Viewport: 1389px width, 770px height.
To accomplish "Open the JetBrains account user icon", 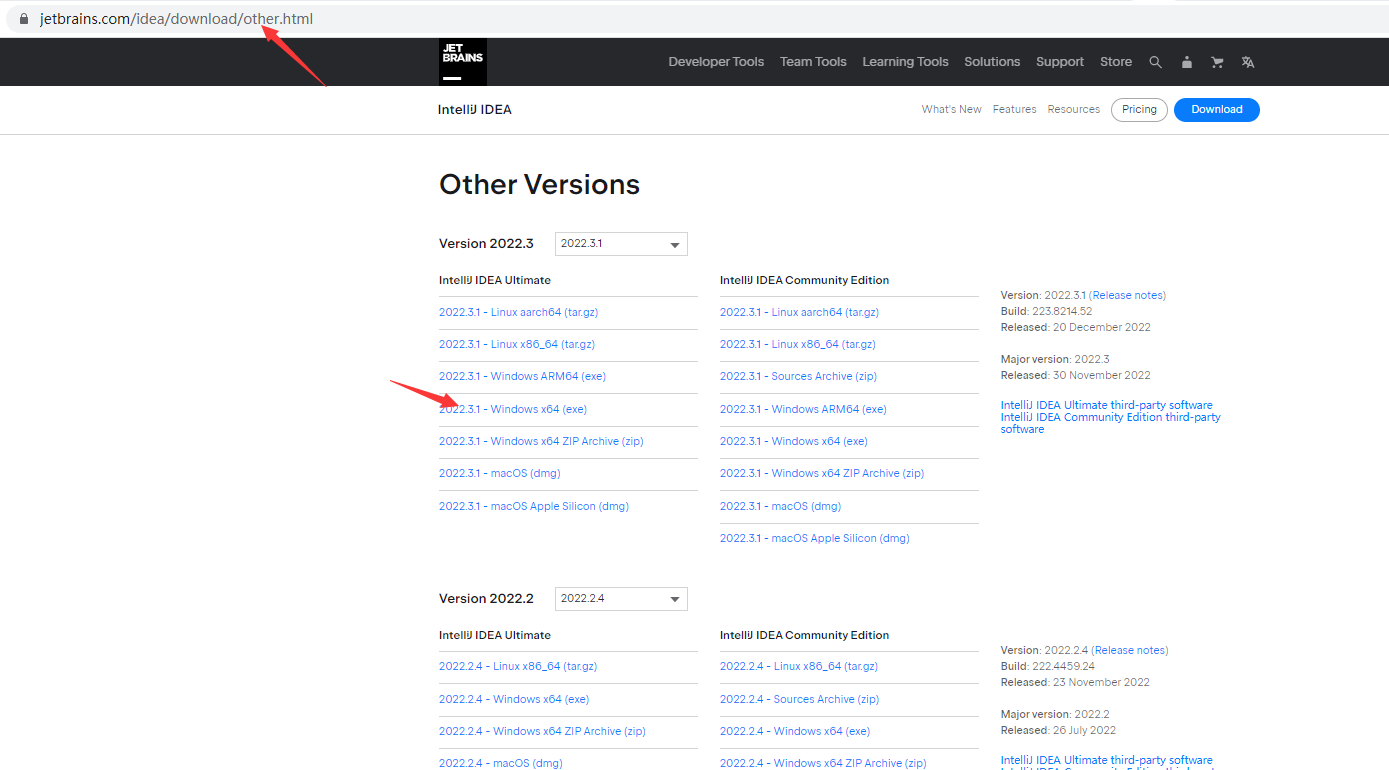I will [x=1186, y=62].
